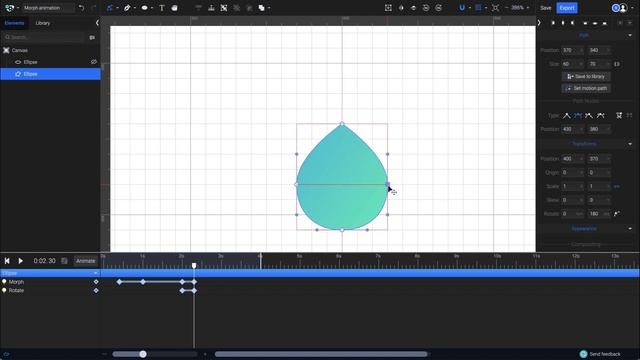Jump the playhead to the start

coord(7,261)
